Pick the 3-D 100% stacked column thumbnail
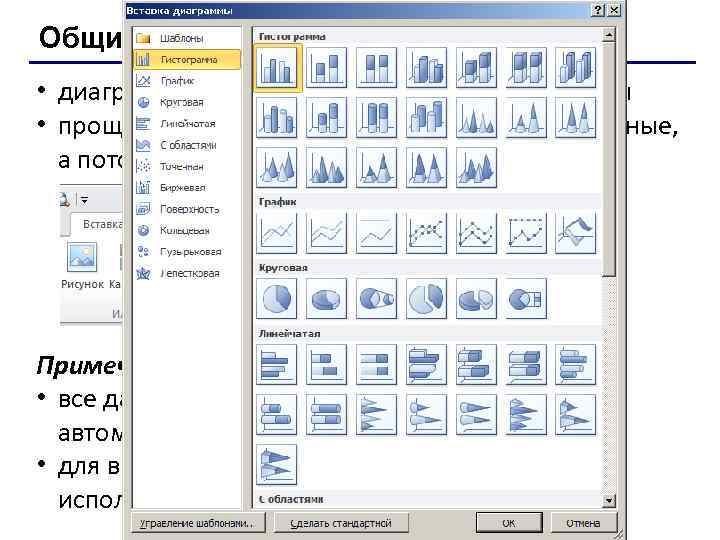This screenshot has width=720, height=540. [x=526, y=68]
